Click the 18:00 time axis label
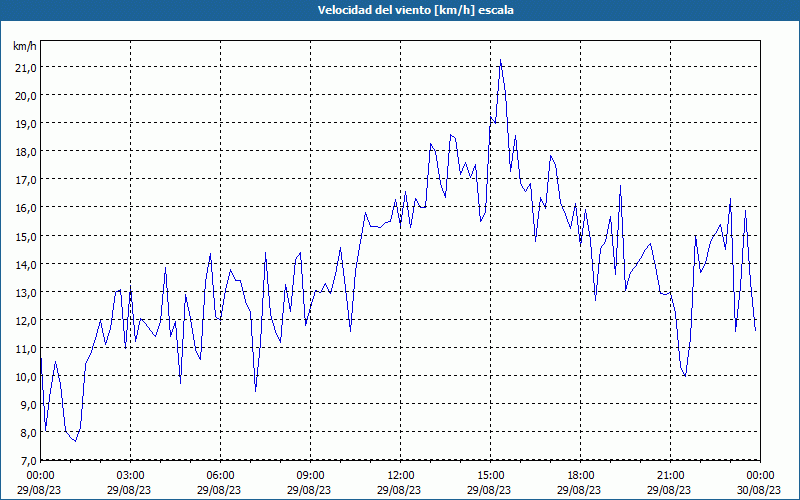This screenshot has height=500, width=800. pyautogui.click(x=580, y=476)
